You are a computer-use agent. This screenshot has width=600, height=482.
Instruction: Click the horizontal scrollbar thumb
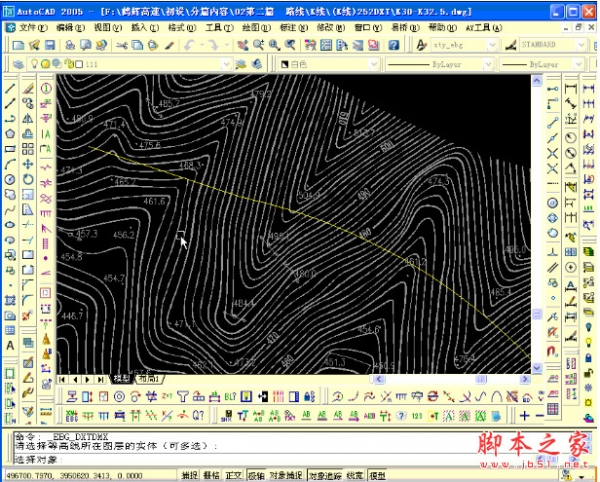click(481, 379)
